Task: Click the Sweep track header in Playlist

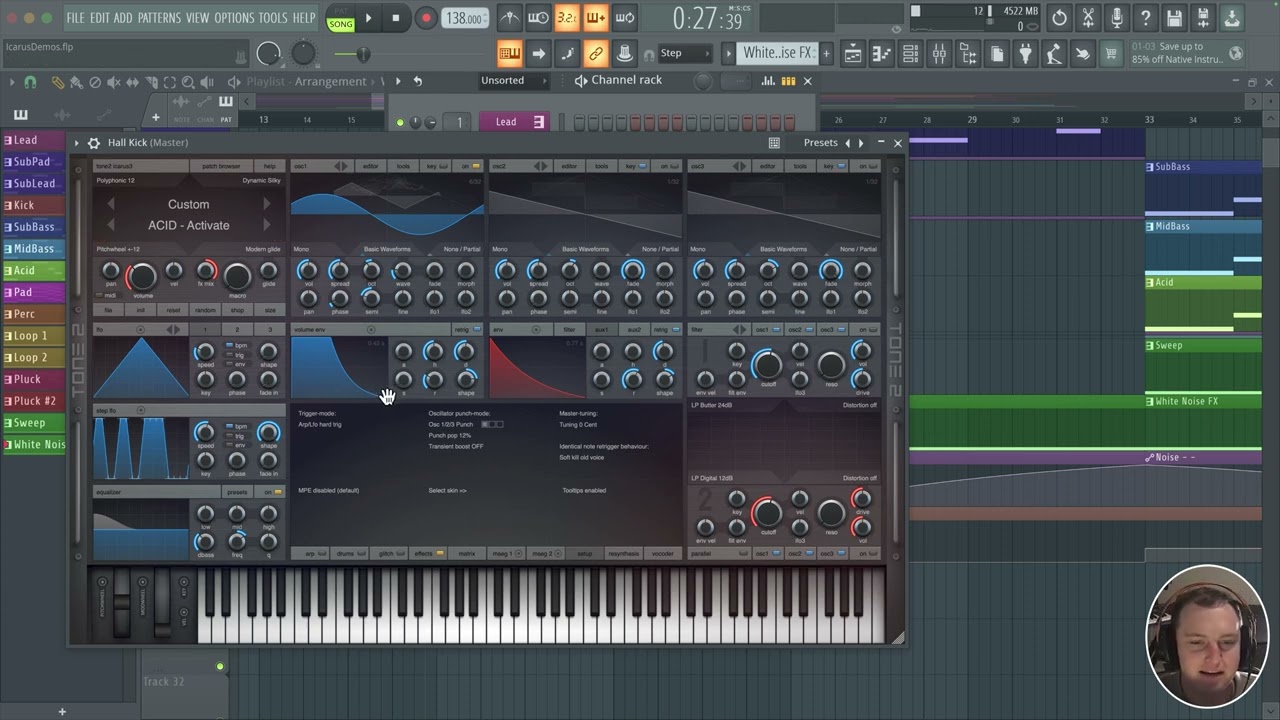Action: [1202, 346]
